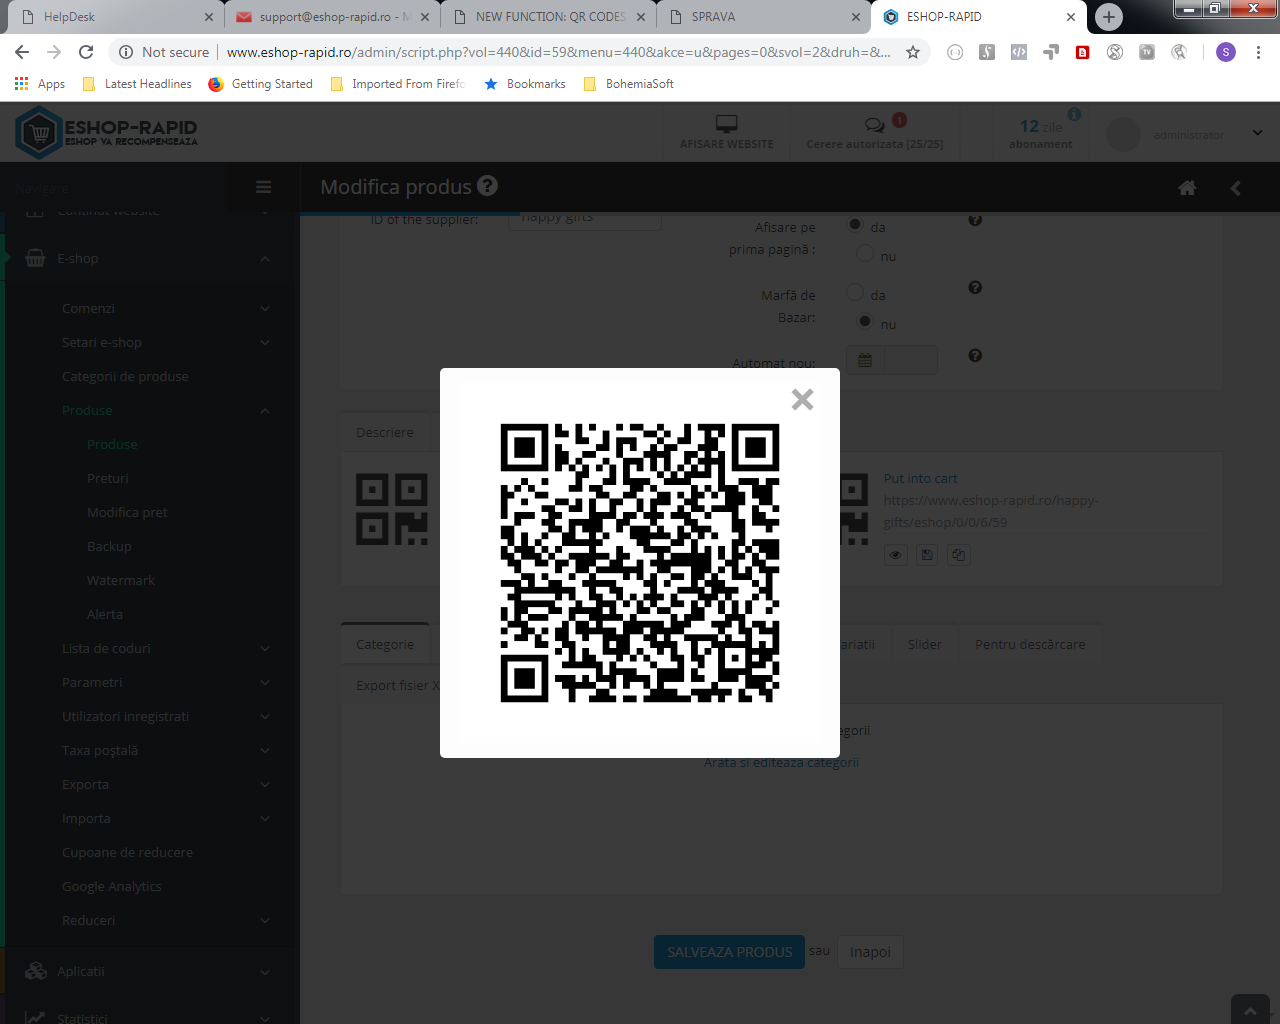The height and width of the screenshot is (1024, 1280).
Task: Open Preturi in sidebar
Action: tap(108, 479)
